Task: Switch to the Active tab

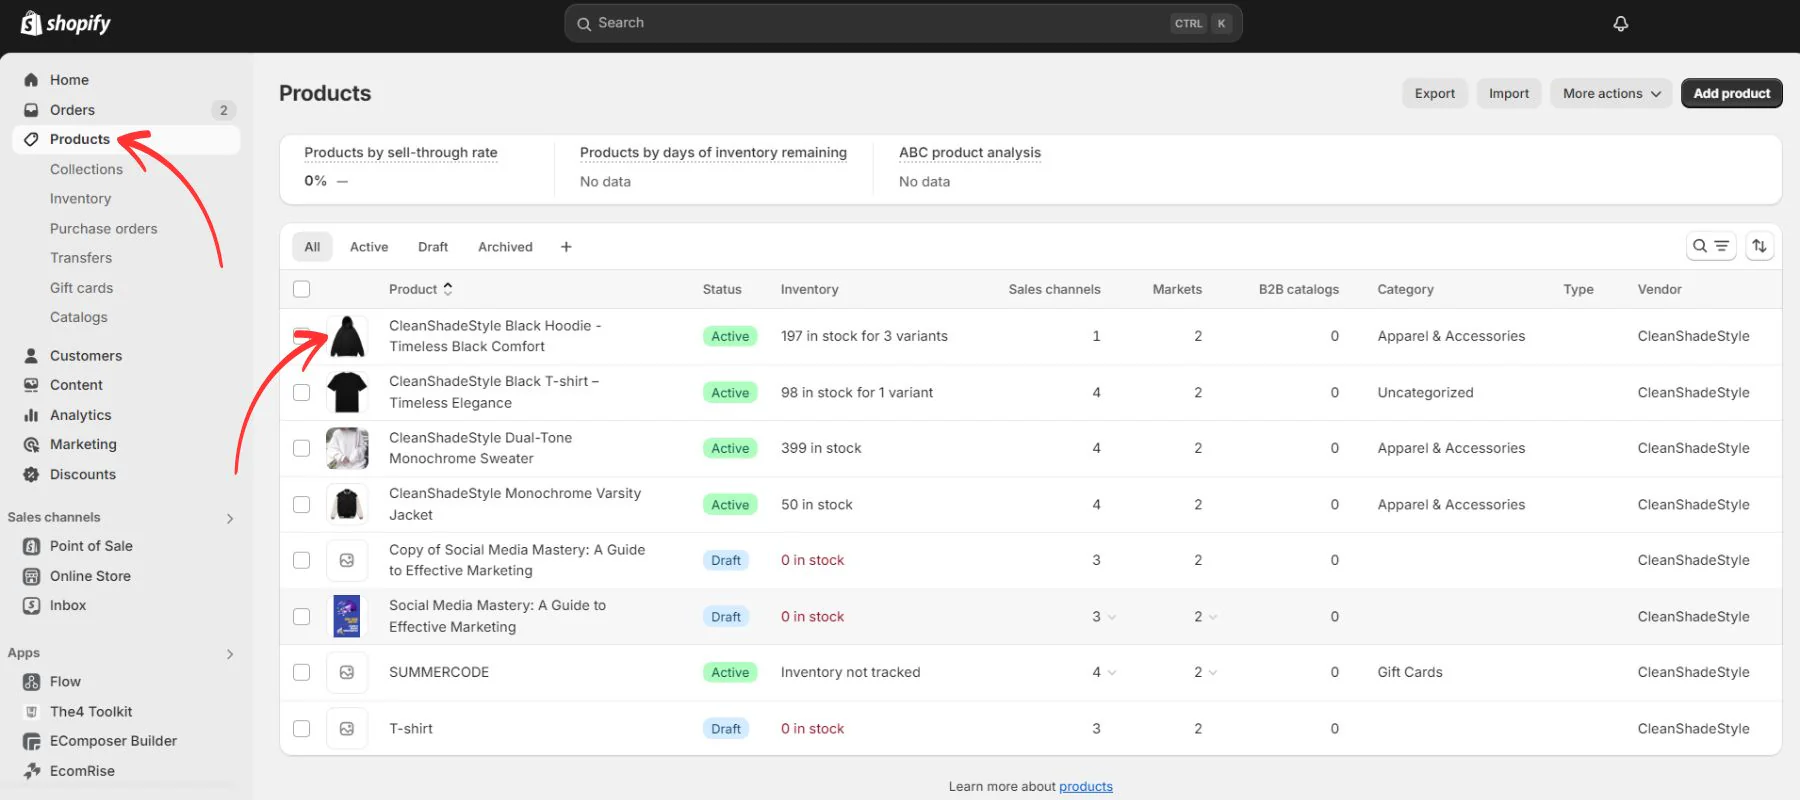Action: (369, 247)
